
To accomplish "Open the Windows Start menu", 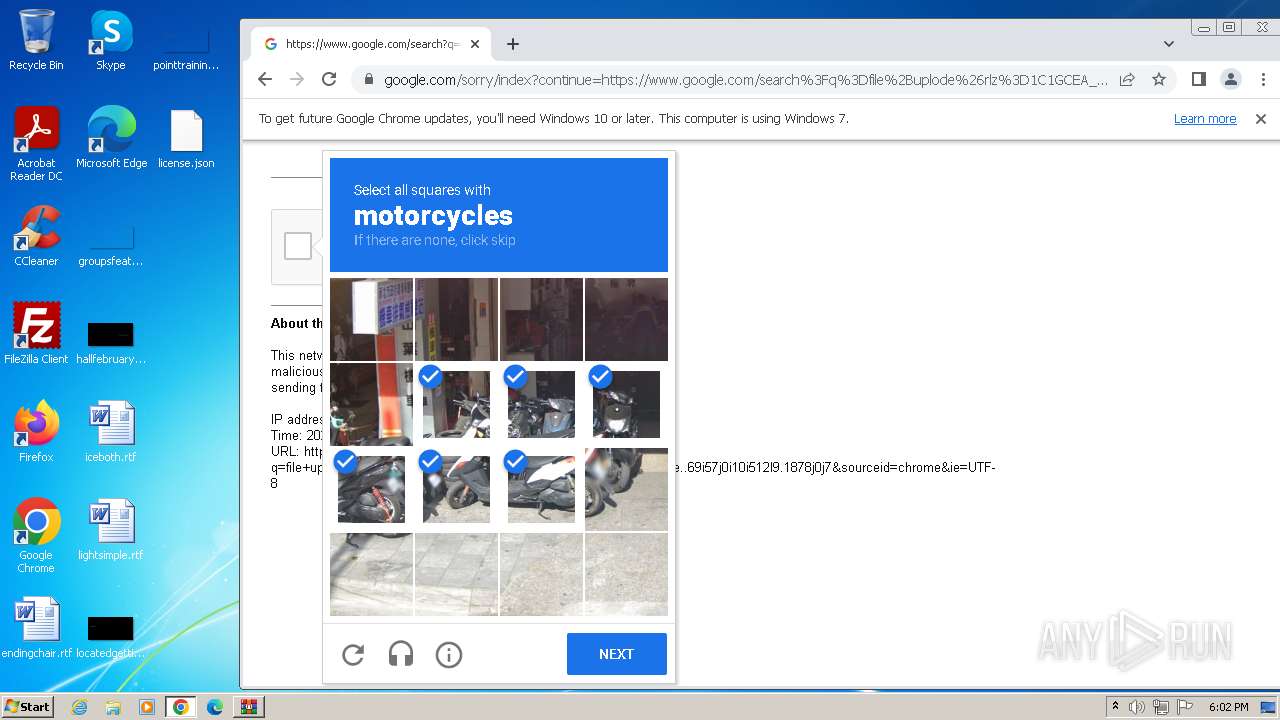I will coord(27,707).
